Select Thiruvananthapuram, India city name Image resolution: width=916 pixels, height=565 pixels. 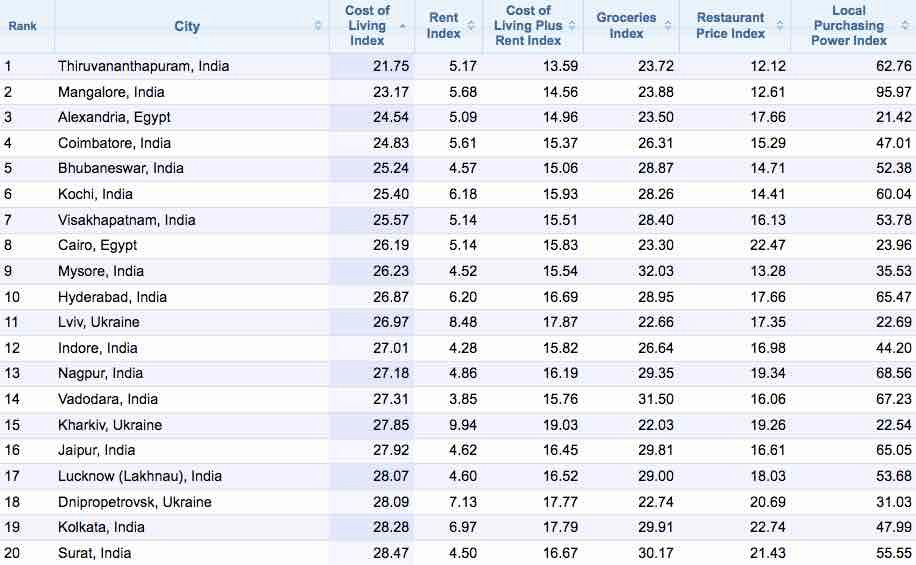click(x=143, y=66)
